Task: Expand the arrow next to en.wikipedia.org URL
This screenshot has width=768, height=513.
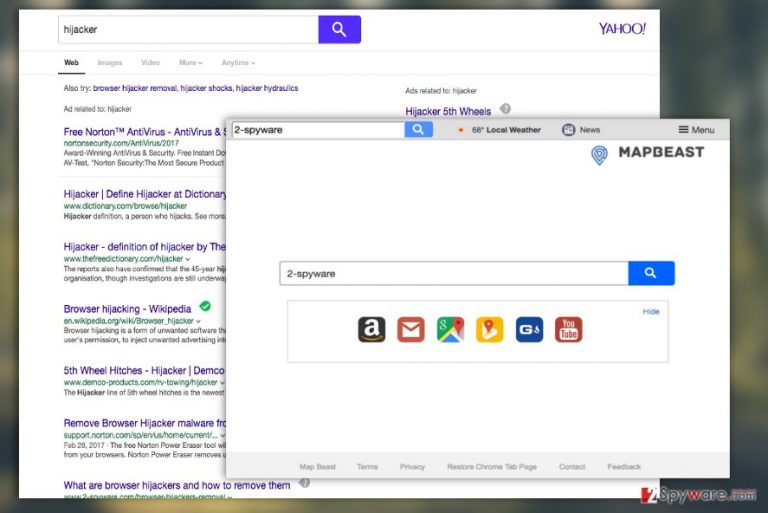Action: coord(198,321)
